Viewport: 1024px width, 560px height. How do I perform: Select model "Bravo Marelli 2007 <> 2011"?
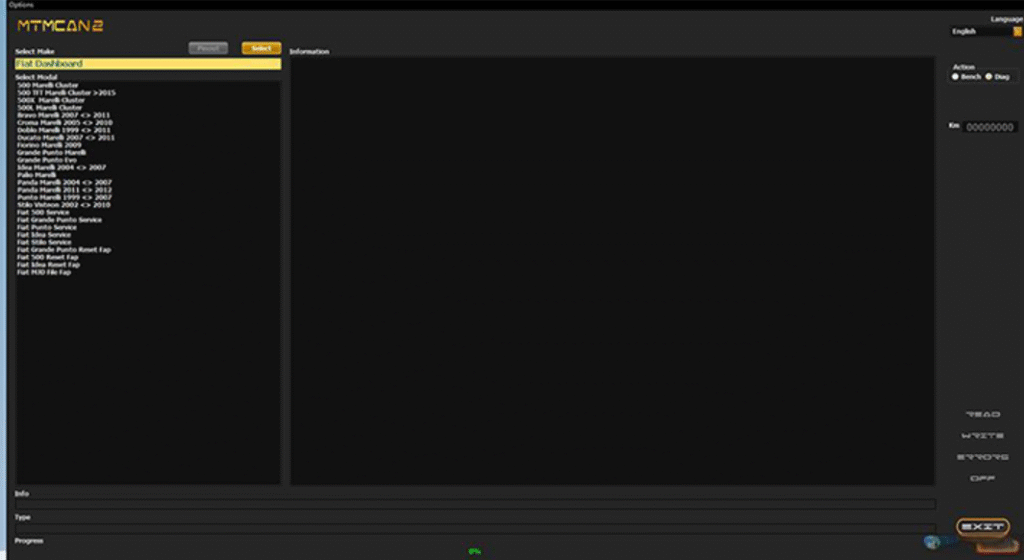[x=64, y=115]
